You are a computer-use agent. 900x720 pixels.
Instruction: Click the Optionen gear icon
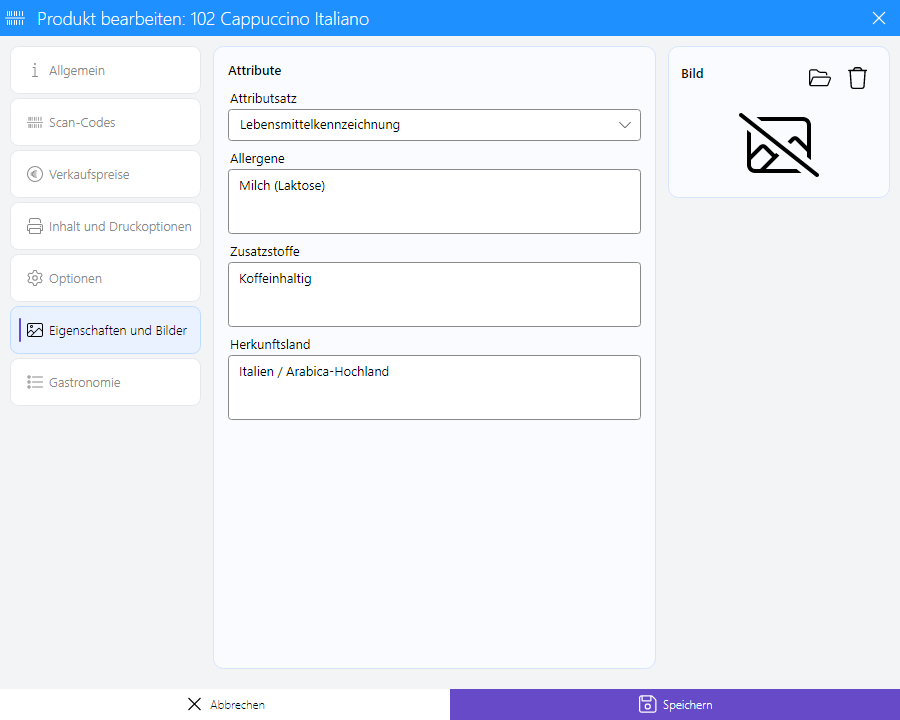(x=34, y=278)
